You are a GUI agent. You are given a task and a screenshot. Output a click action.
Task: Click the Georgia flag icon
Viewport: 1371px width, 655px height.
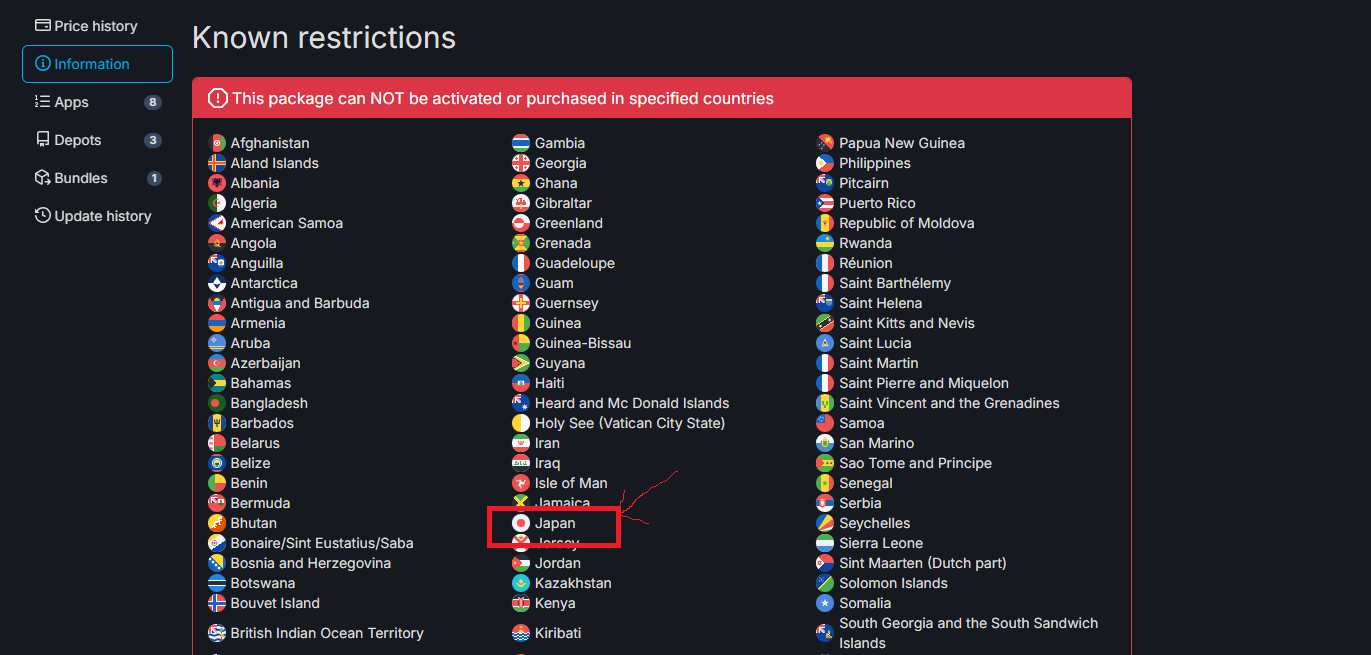click(x=520, y=163)
